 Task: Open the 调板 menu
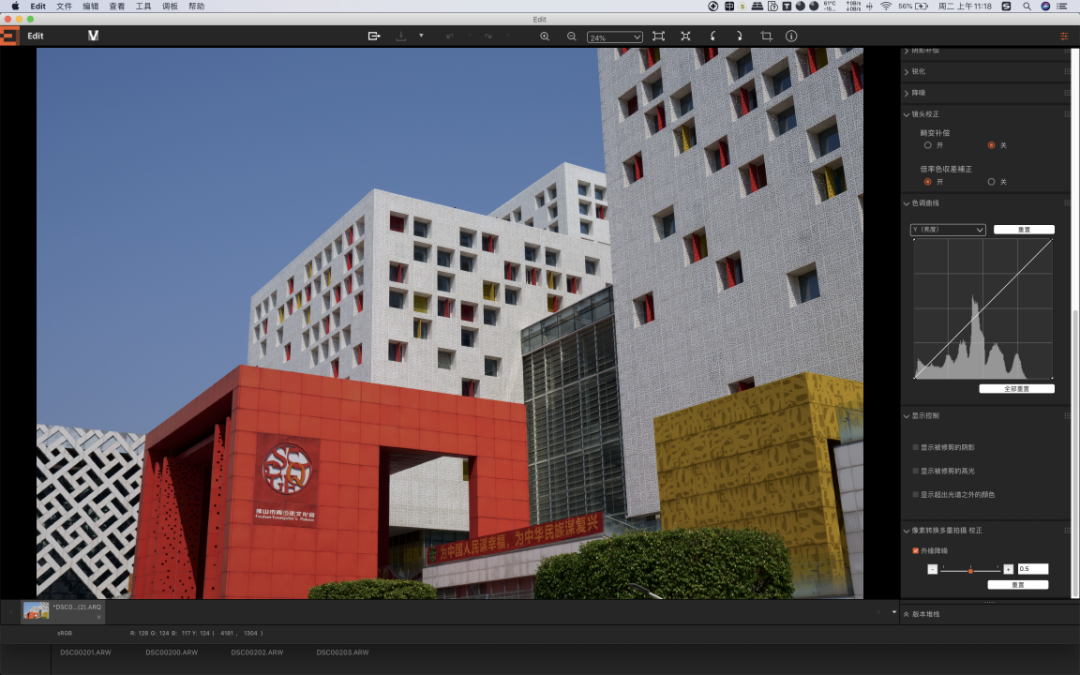(170, 6)
